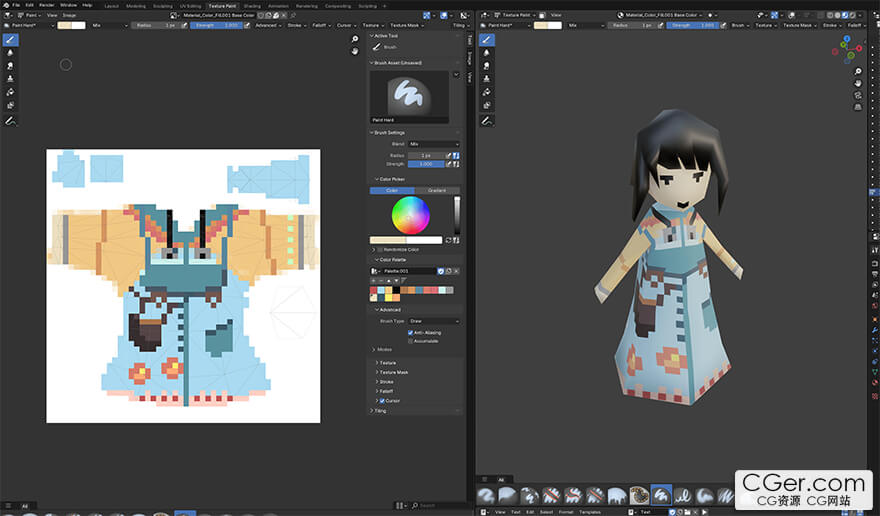Select the Soften tool in image editor toolbar
Screen dimensions: 880x516
pos(11,52)
